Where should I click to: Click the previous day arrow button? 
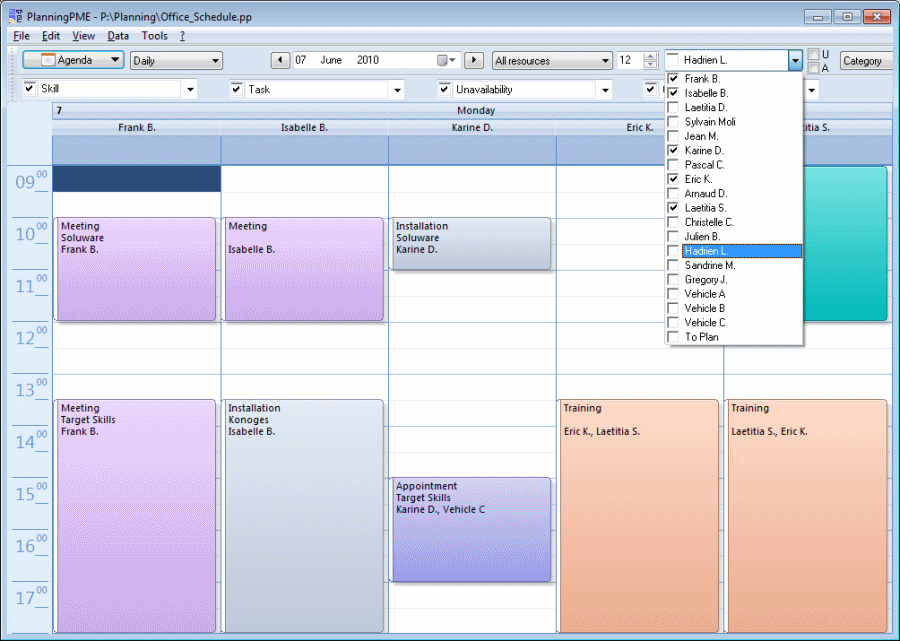[280, 60]
